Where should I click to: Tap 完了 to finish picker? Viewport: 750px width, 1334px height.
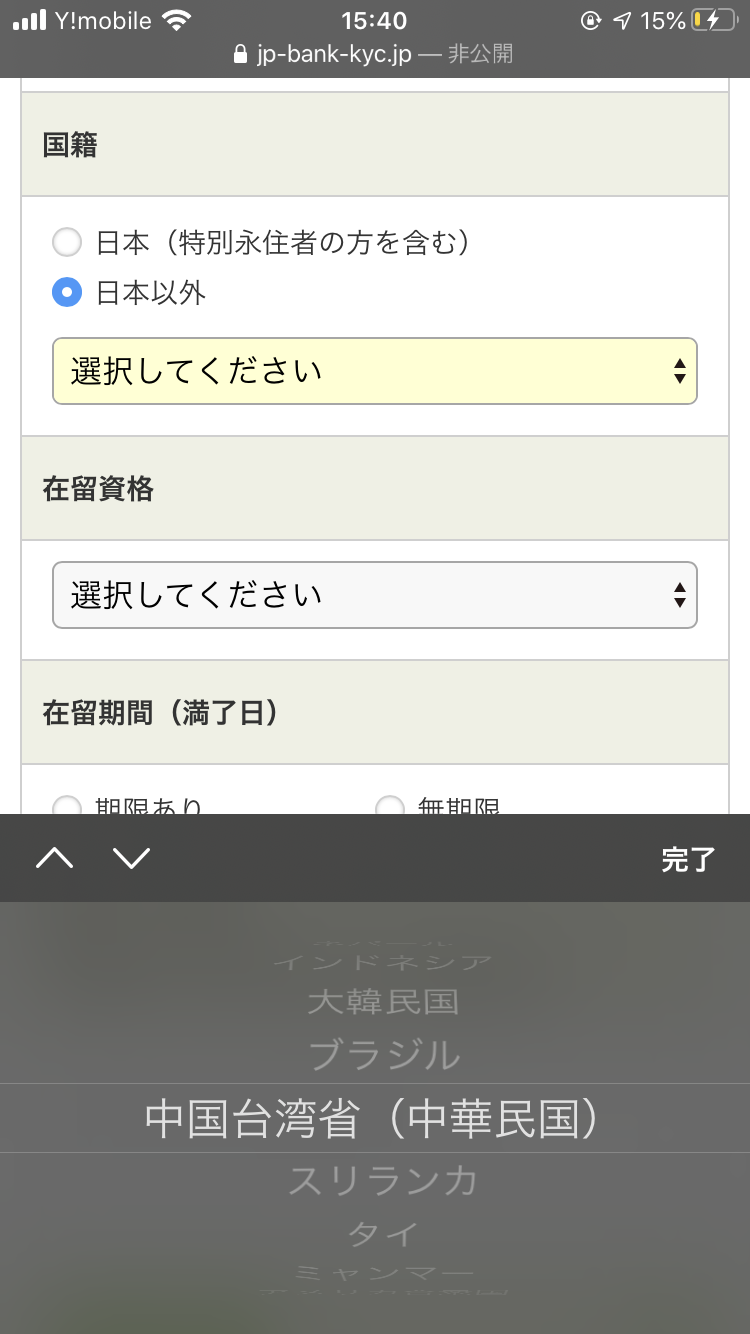point(688,859)
